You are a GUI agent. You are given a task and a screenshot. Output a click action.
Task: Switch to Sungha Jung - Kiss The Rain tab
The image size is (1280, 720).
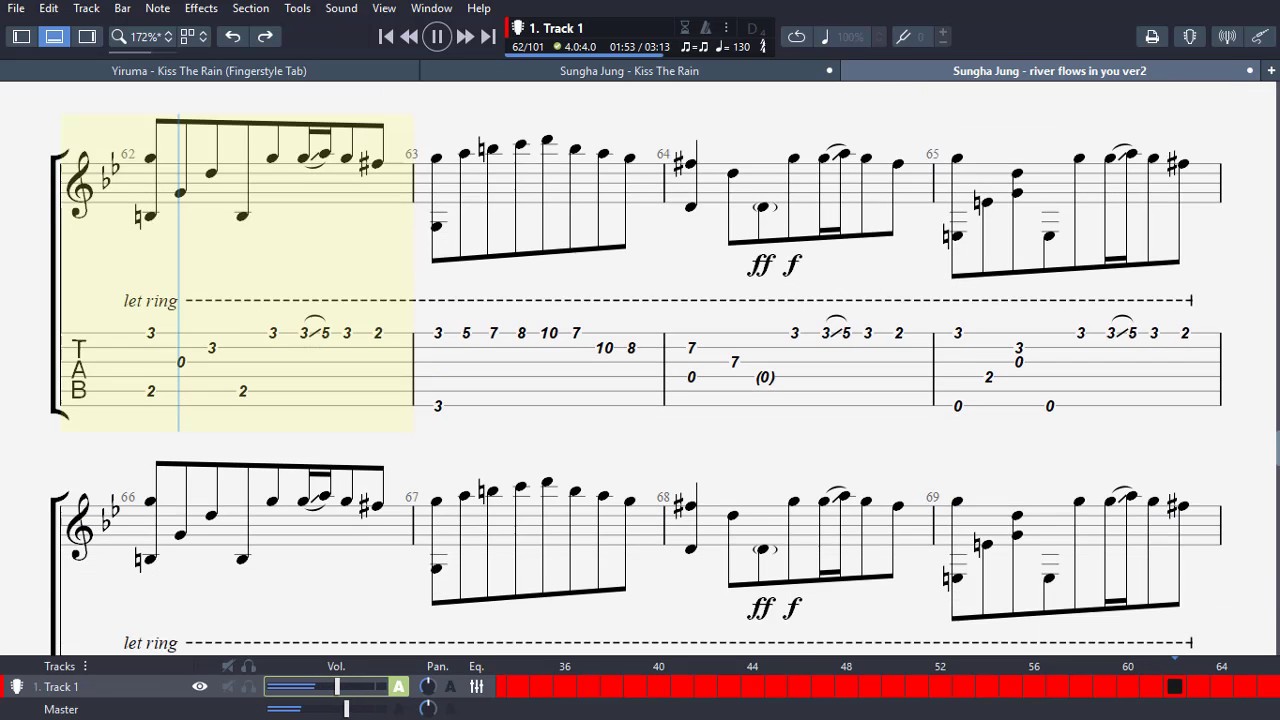[630, 71]
